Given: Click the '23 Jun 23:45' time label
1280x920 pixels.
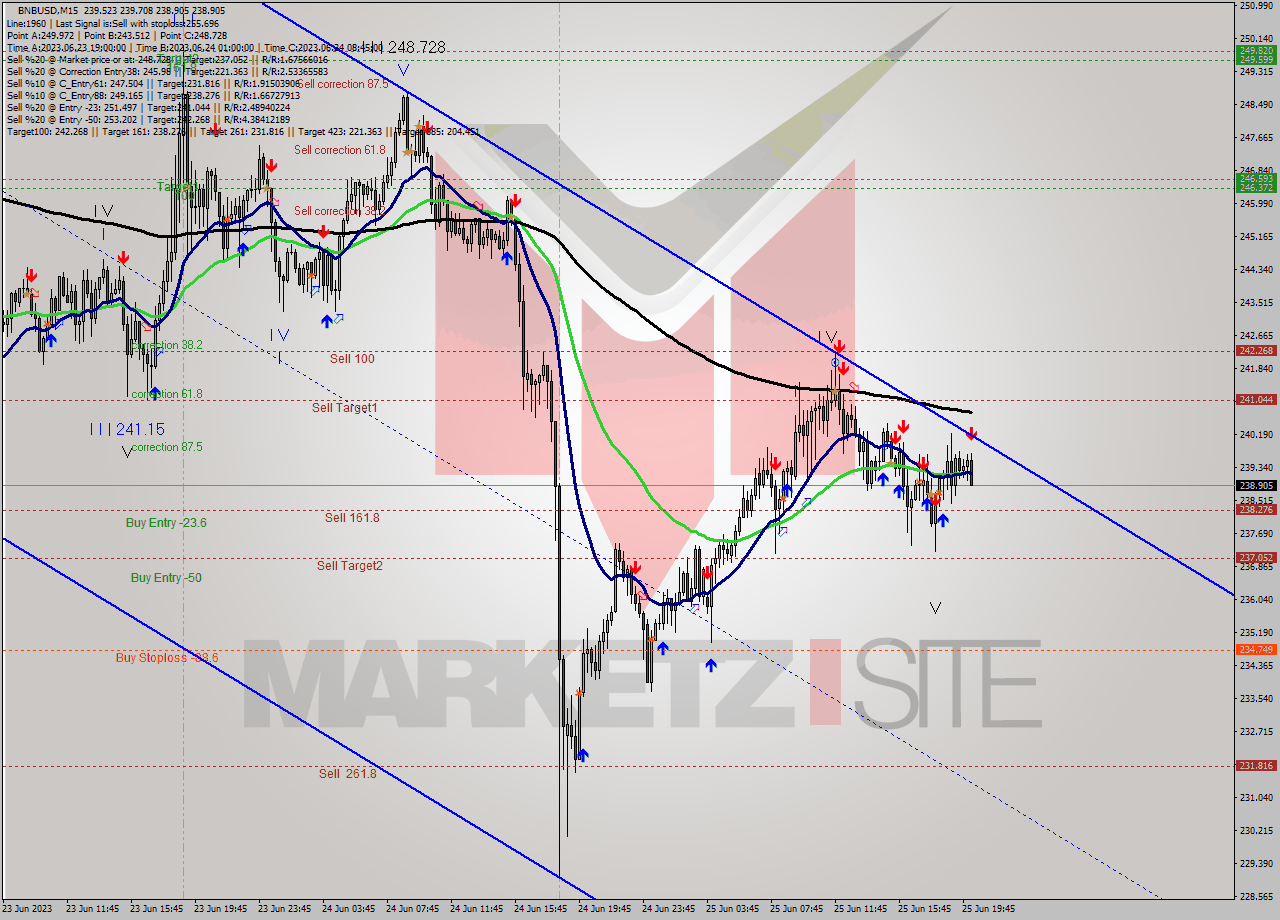Looking at the screenshot, I should tap(285, 909).
